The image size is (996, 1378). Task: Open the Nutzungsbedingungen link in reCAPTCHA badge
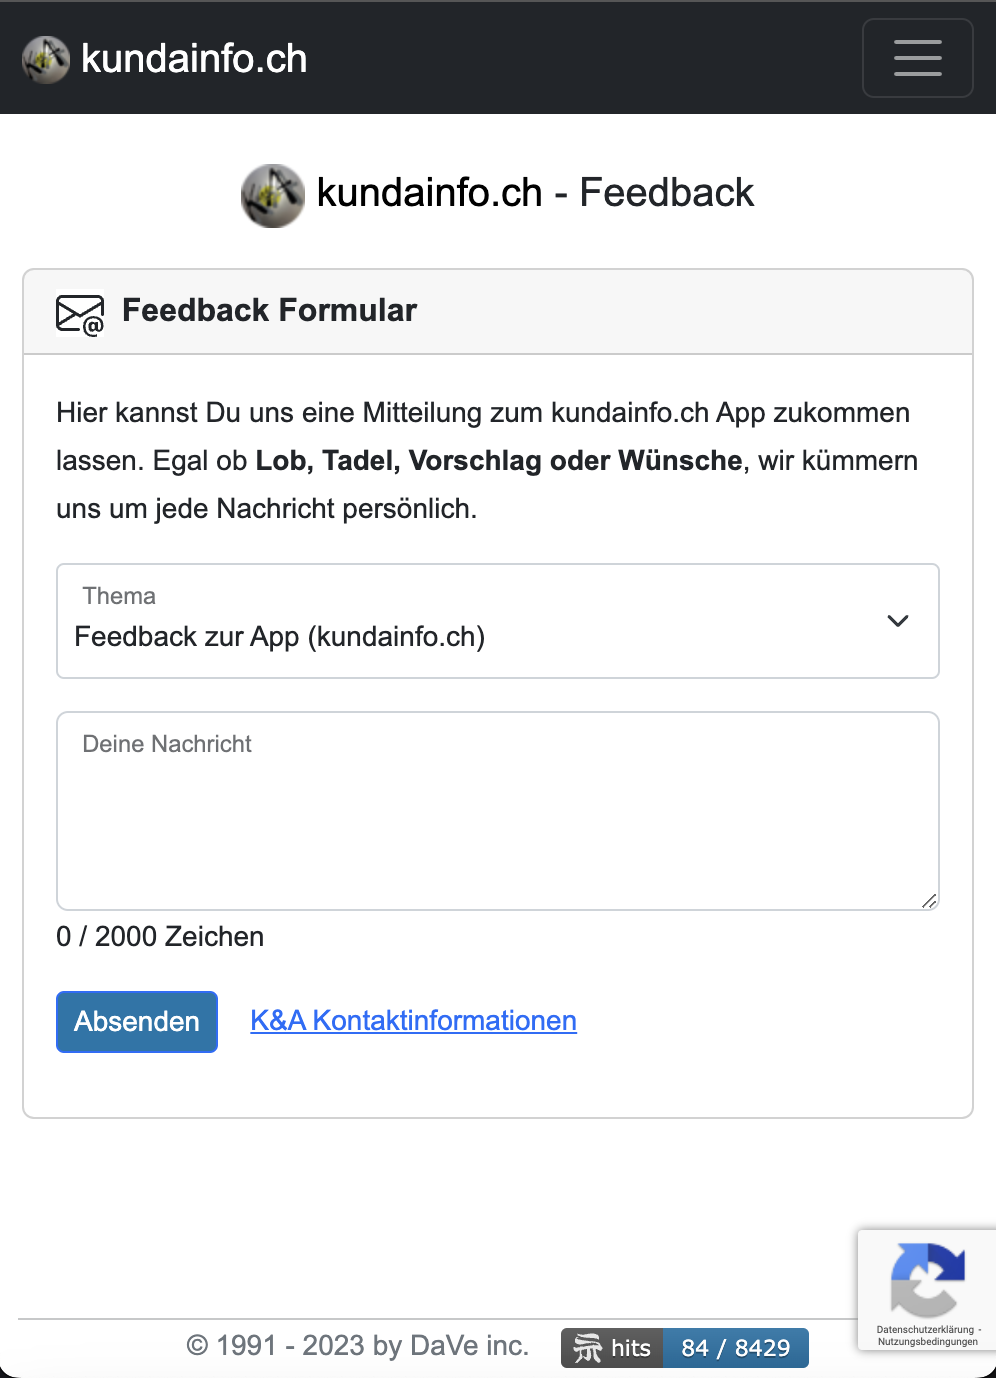coord(928,1342)
